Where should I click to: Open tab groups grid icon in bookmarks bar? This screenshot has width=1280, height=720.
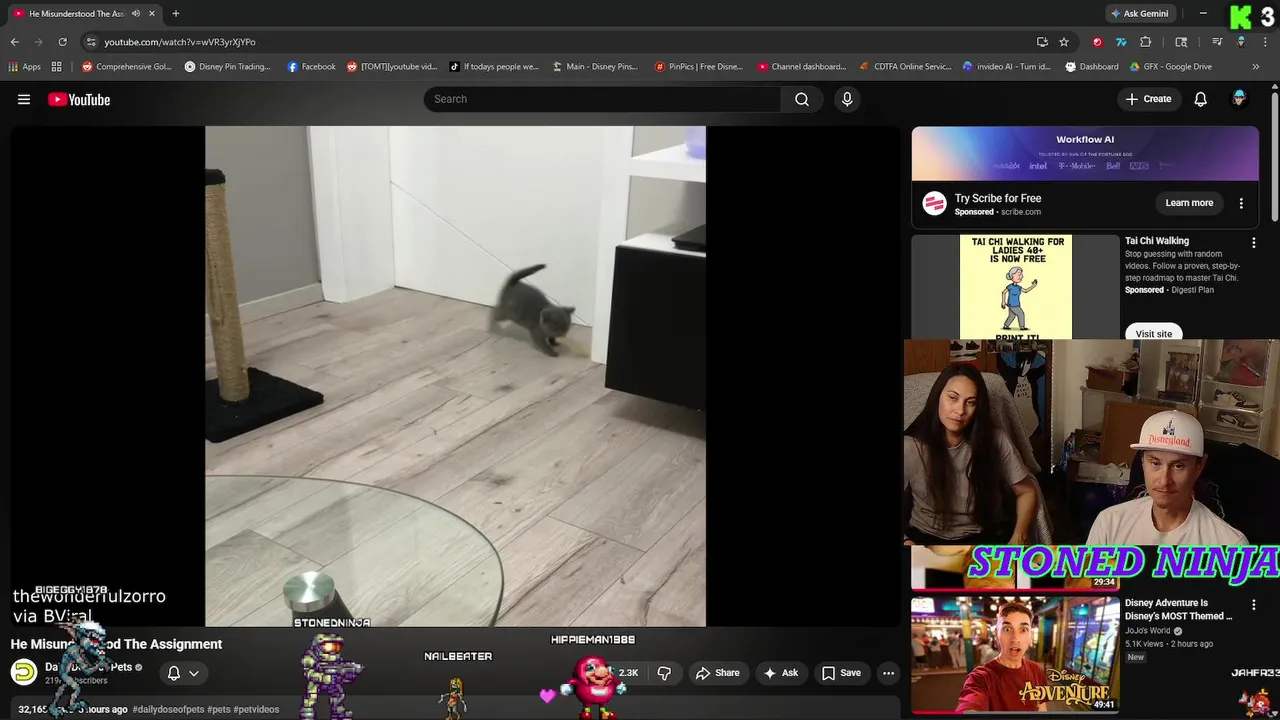coord(57,67)
